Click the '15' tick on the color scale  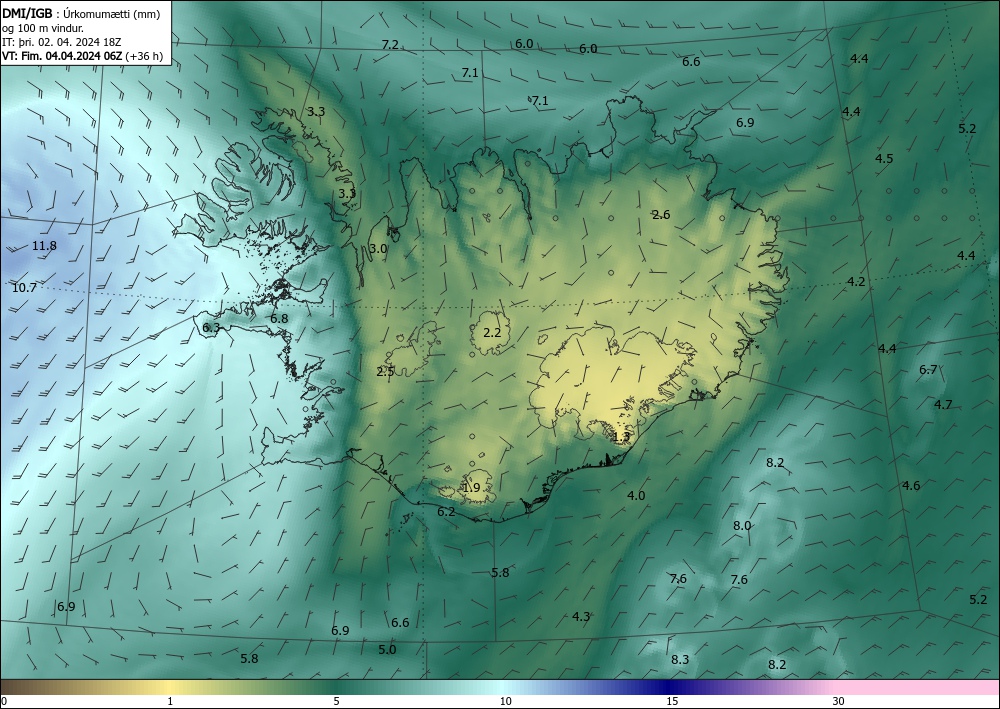pyautogui.click(x=672, y=702)
